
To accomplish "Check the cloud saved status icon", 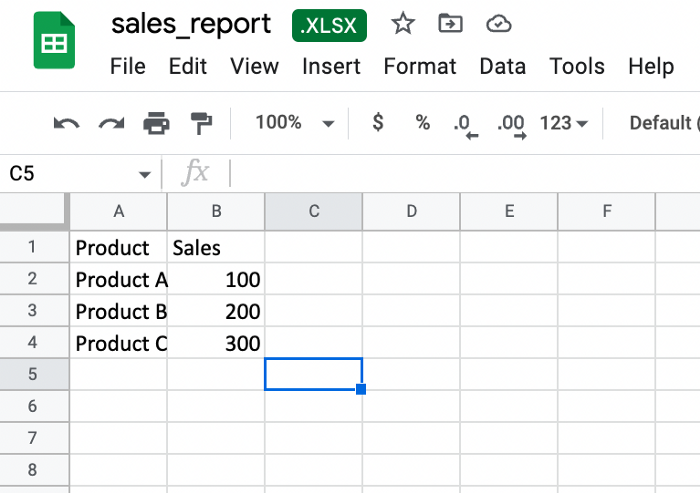I will (499, 24).
